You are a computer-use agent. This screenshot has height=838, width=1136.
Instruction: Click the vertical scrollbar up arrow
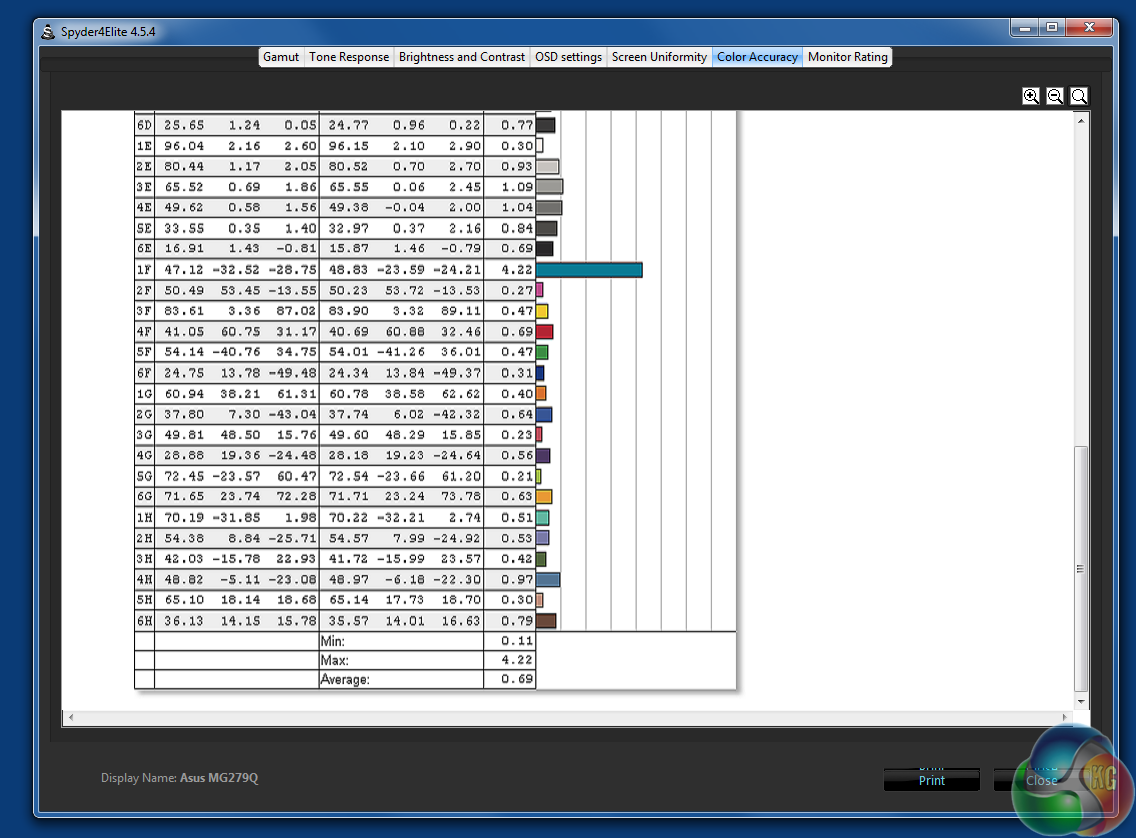[x=1081, y=121]
